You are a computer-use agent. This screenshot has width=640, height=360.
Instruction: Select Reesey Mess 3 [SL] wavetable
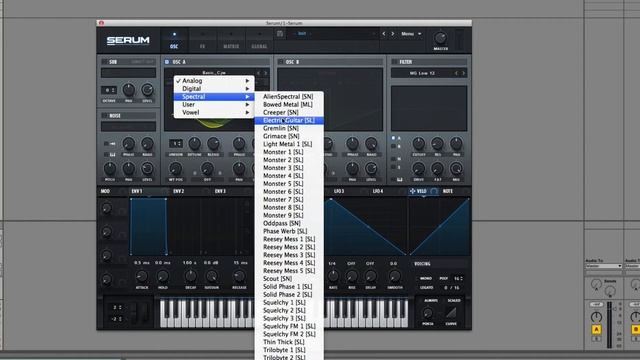(289, 255)
